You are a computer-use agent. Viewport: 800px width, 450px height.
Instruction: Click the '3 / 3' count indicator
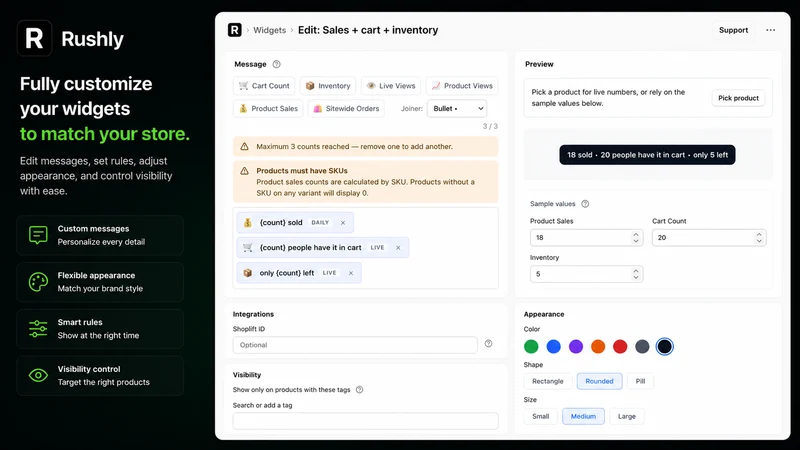click(x=490, y=127)
